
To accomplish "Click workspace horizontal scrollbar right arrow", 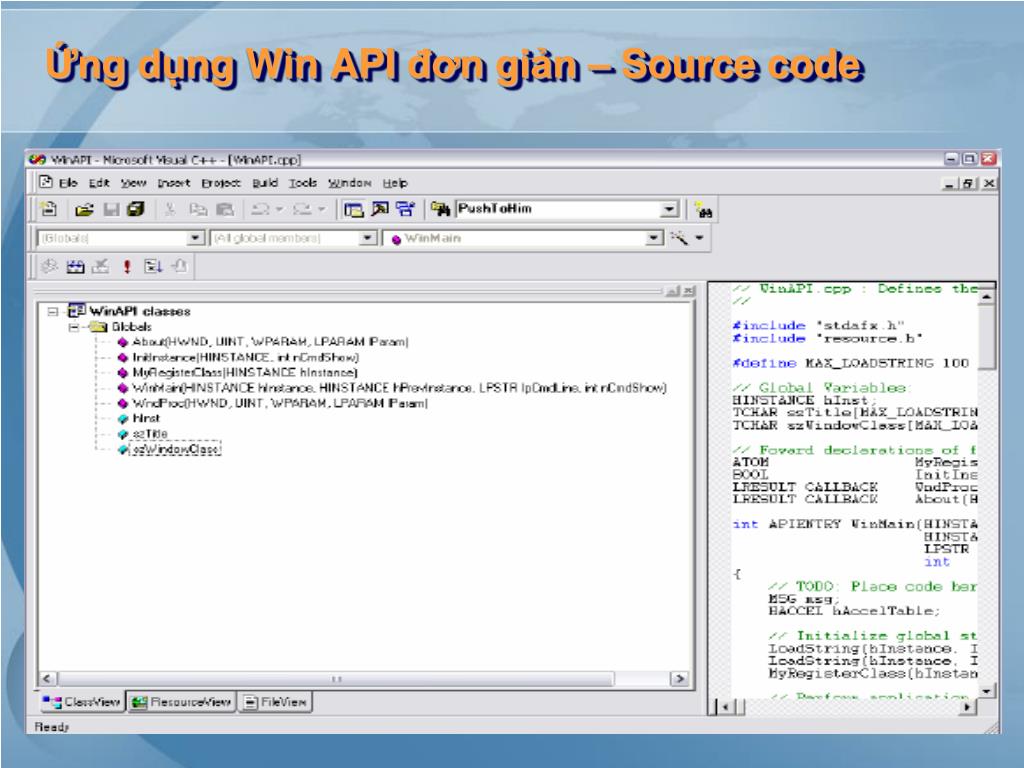I will click(x=679, y=679).
